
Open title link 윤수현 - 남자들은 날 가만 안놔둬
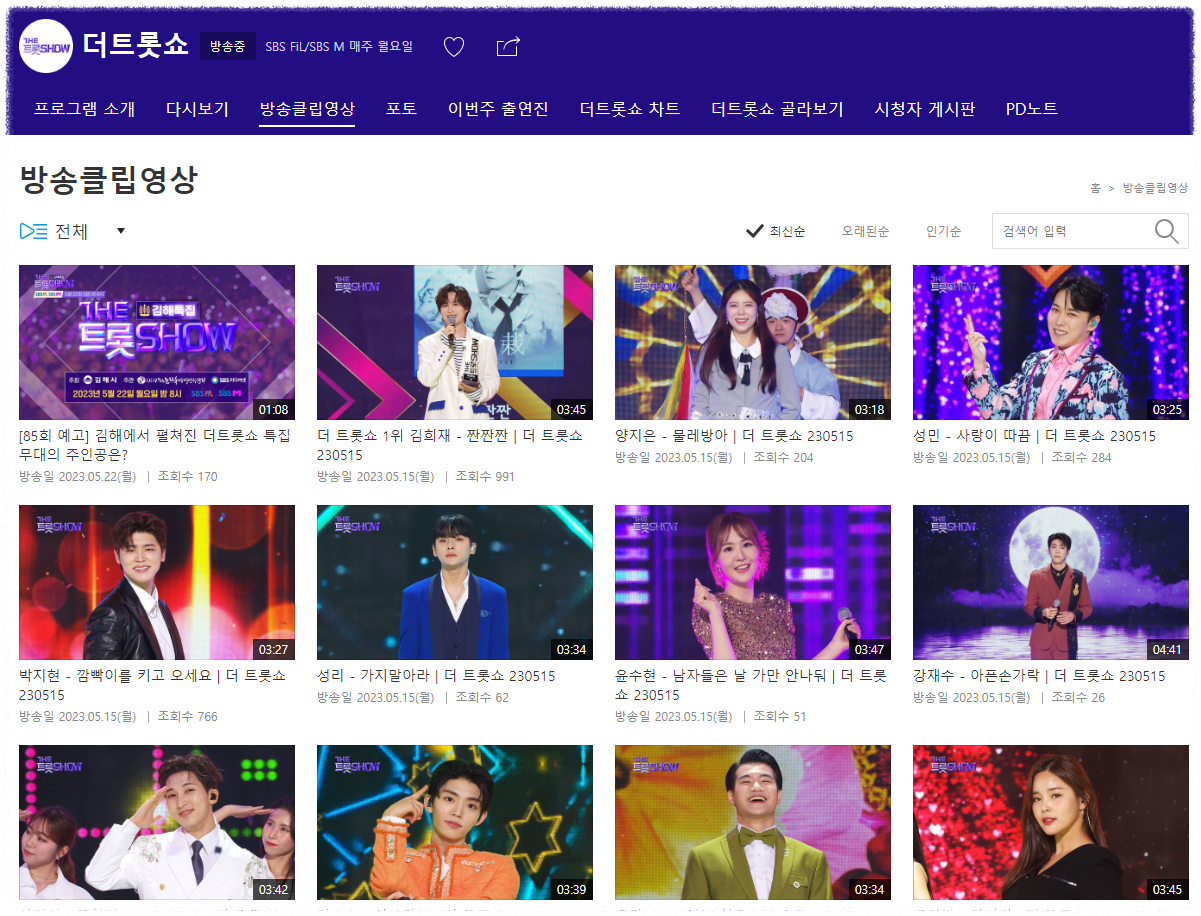tap(751, 685)
